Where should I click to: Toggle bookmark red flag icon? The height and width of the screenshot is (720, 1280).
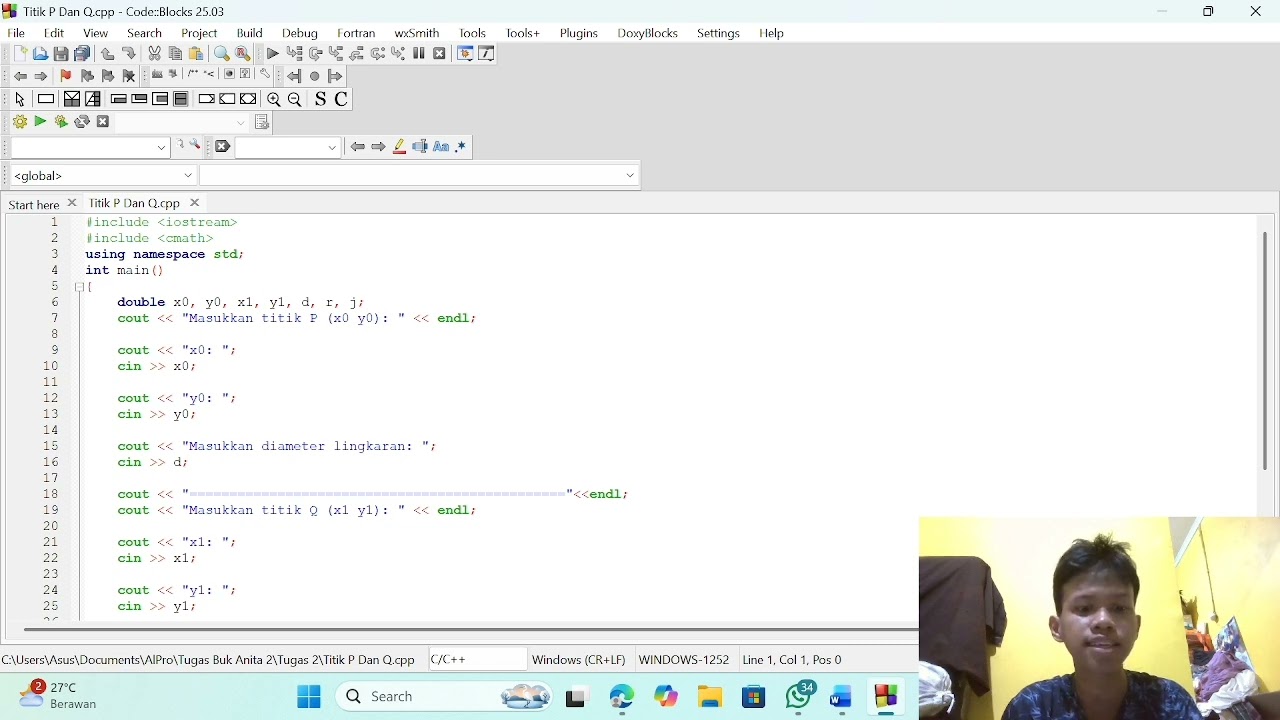[x=66, y=76]
